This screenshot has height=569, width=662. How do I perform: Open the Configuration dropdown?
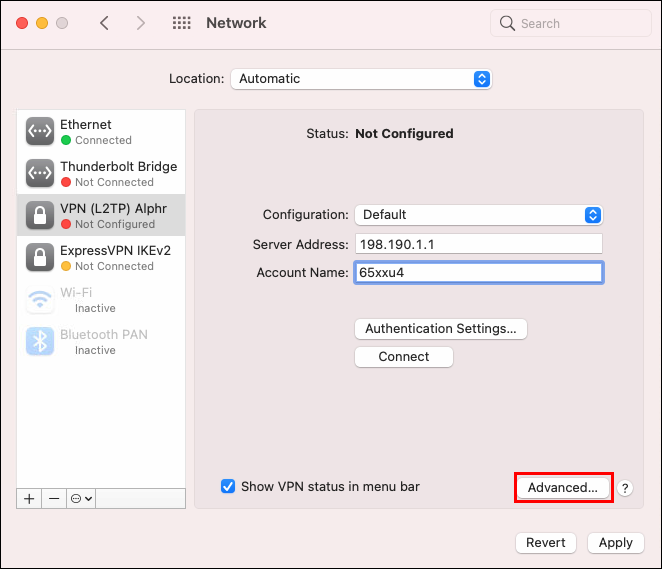pos(479,215)
